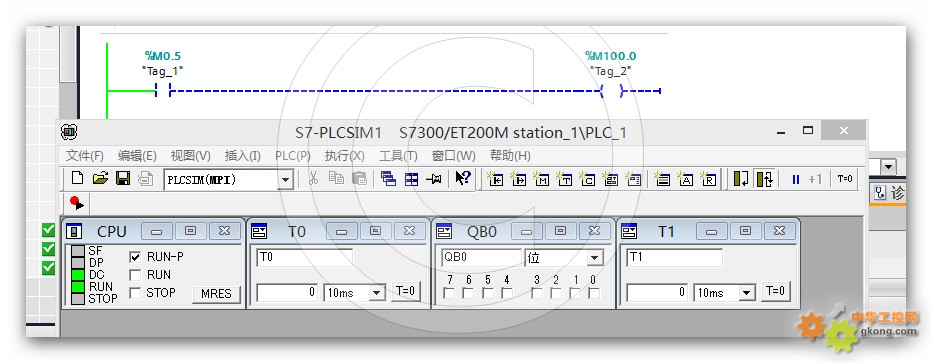
Task: Expand the T0 10ms timebase dropdown
Action: [377, 292]
